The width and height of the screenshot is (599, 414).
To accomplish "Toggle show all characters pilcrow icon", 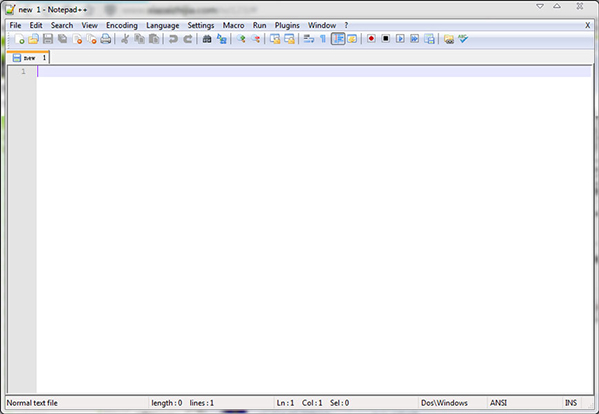I will (323, 39).
